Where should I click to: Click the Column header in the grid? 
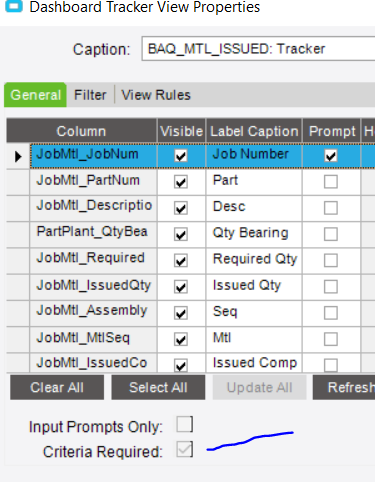81,131
